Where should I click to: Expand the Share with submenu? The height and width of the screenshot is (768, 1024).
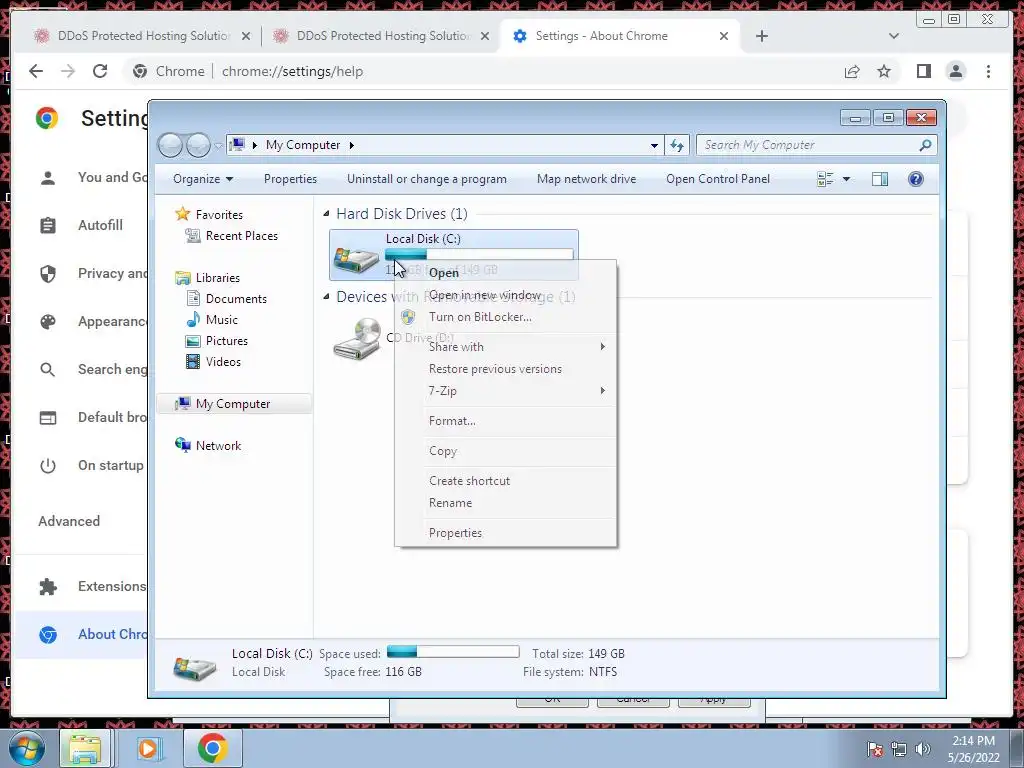[505, 347]
